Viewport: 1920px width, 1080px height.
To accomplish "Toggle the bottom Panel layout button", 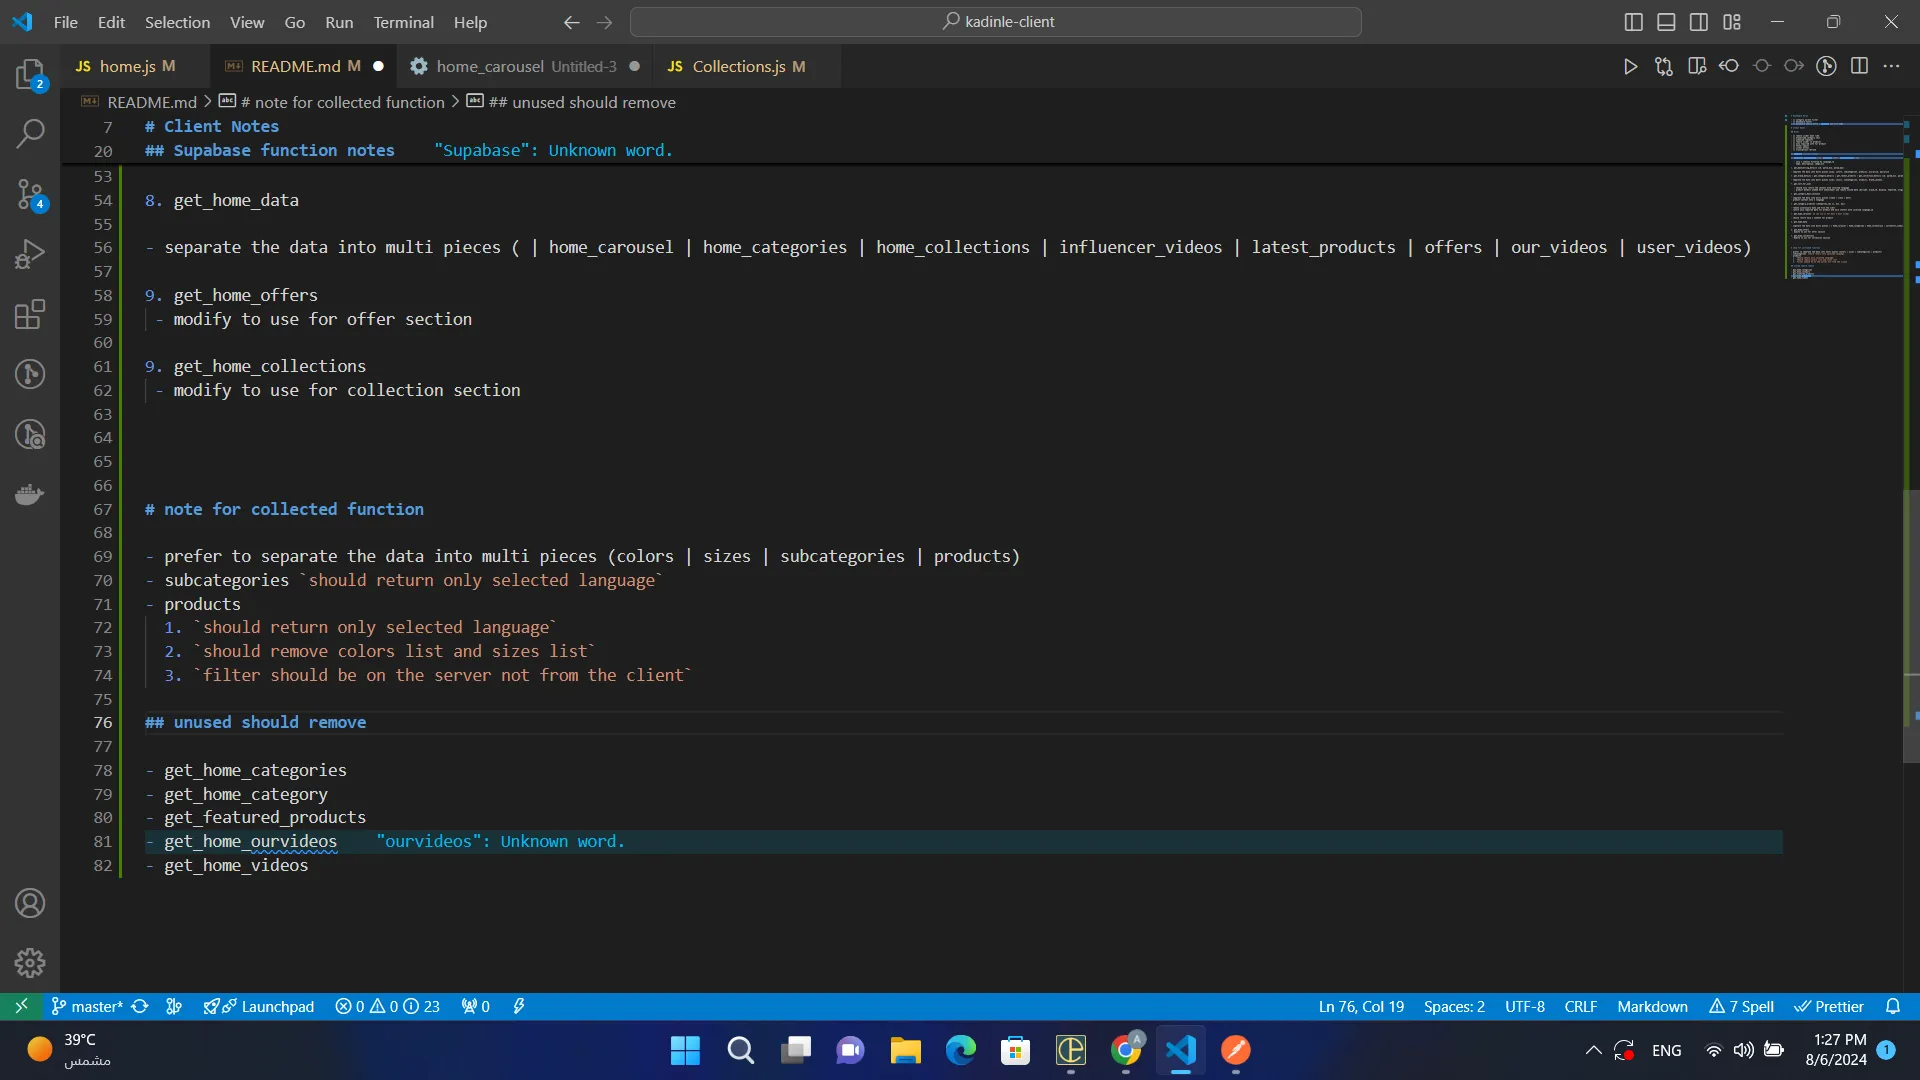I will coord(1666,22).
